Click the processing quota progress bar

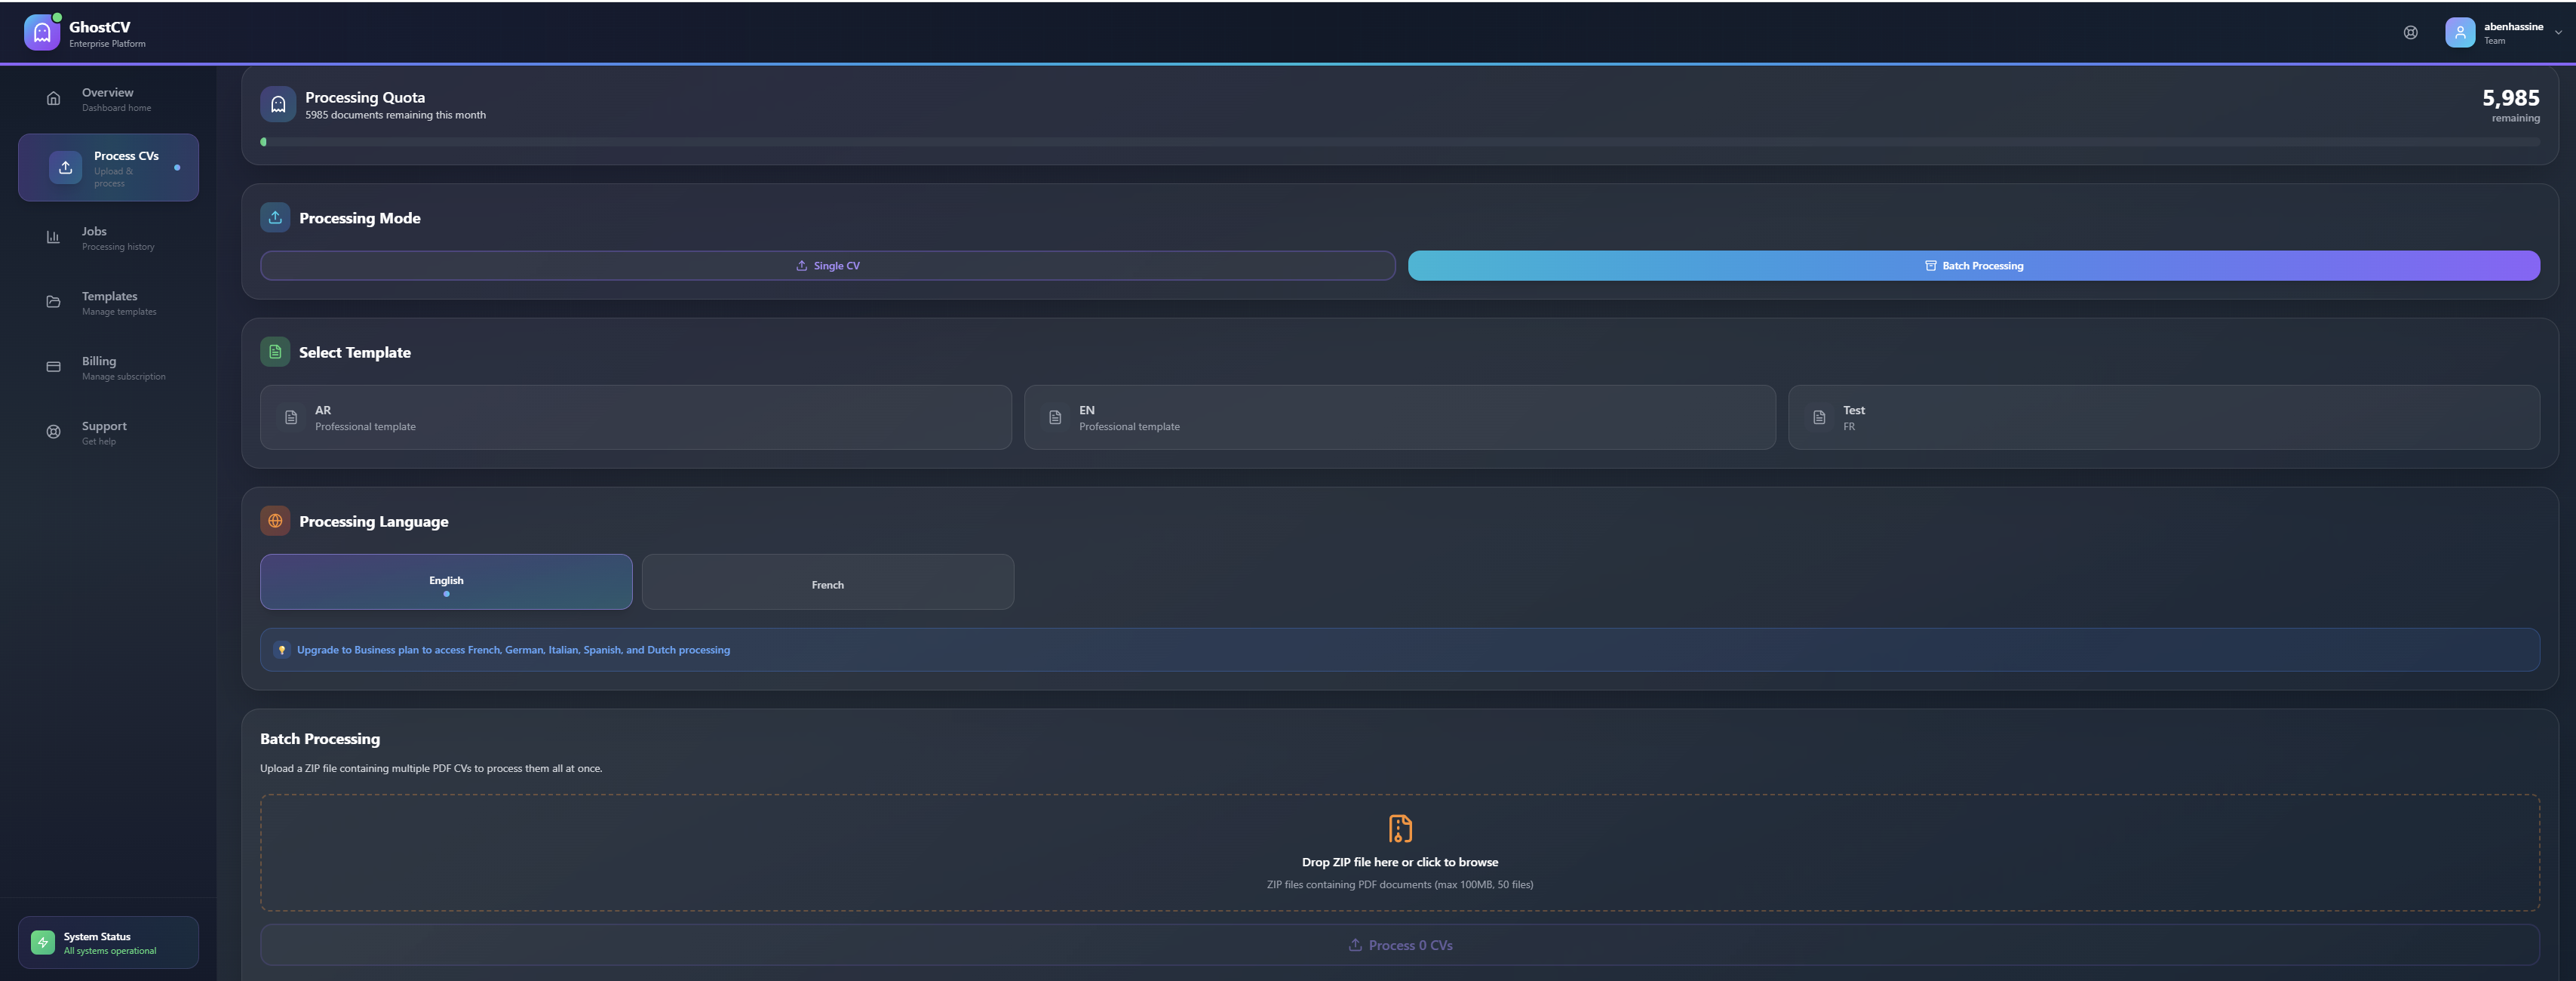(1399, 142)
